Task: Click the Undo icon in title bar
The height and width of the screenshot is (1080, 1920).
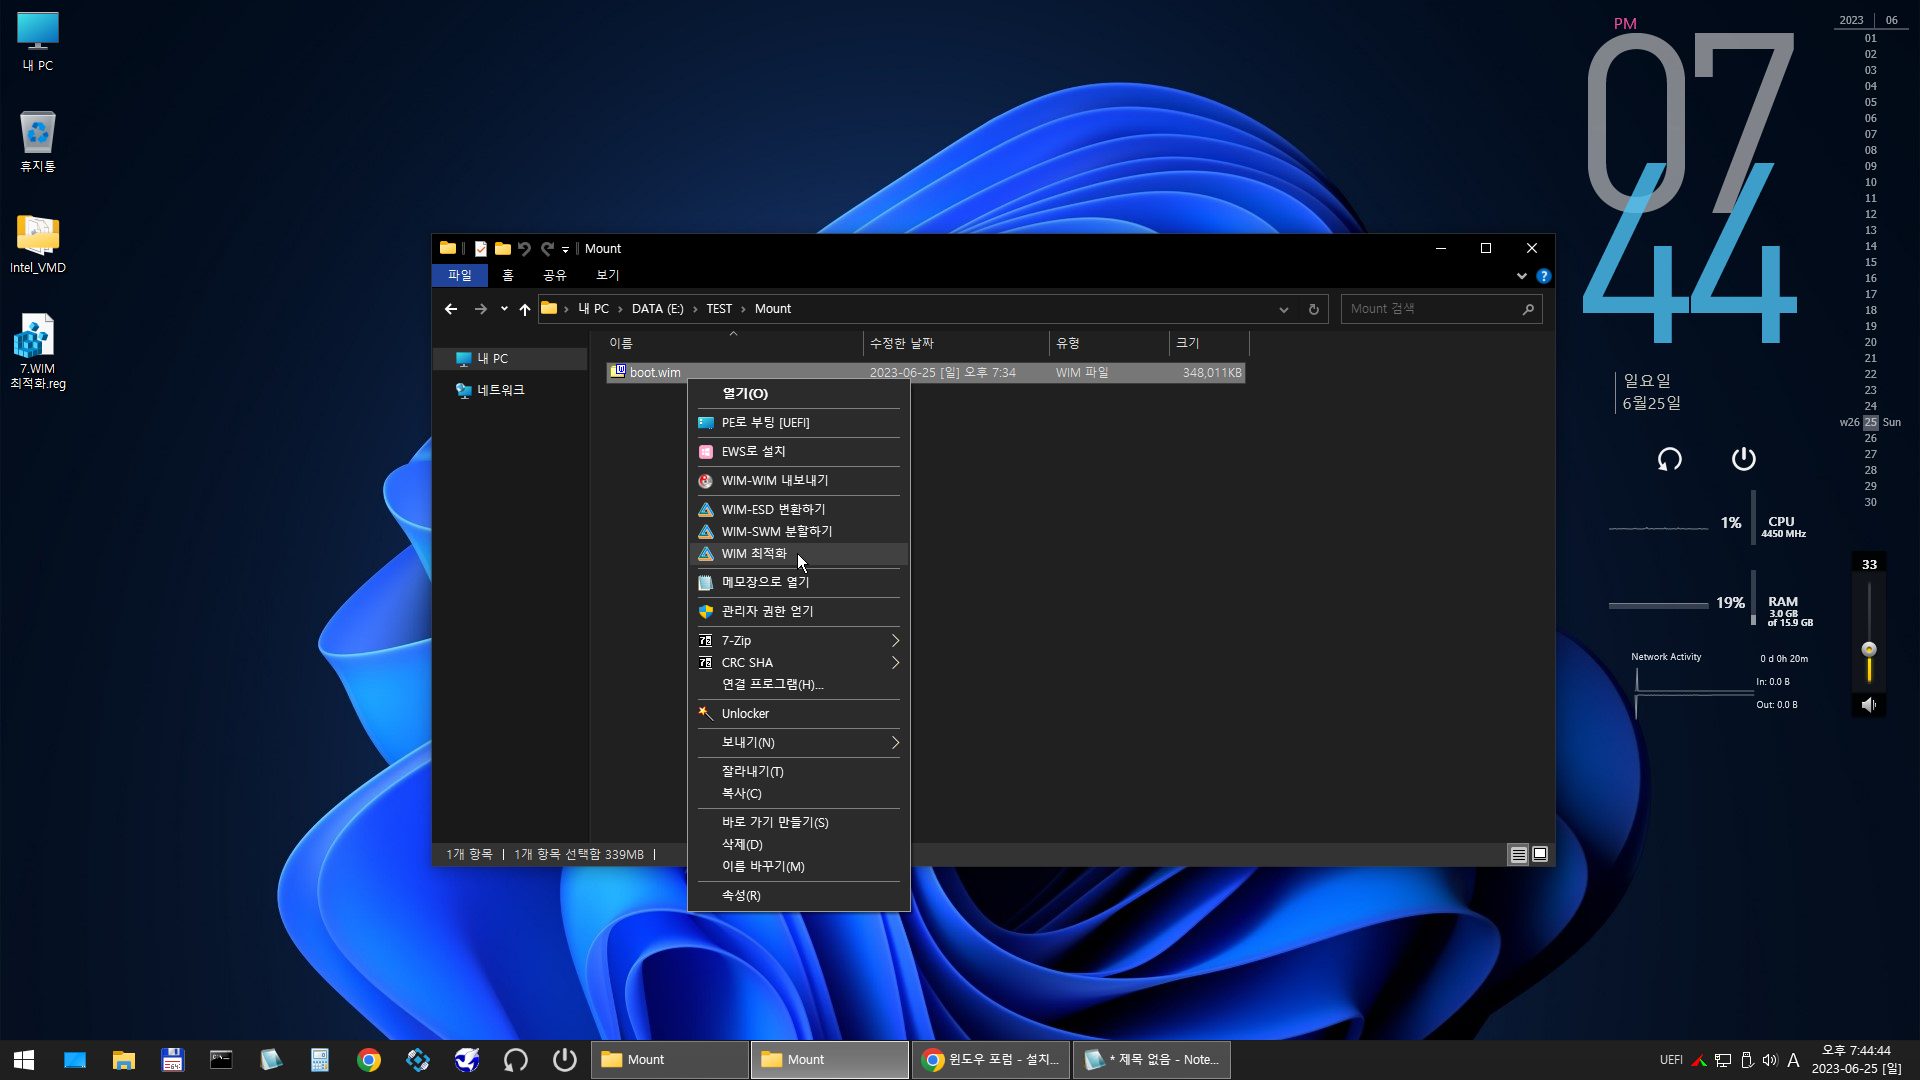Action: (x=524, y=249)
